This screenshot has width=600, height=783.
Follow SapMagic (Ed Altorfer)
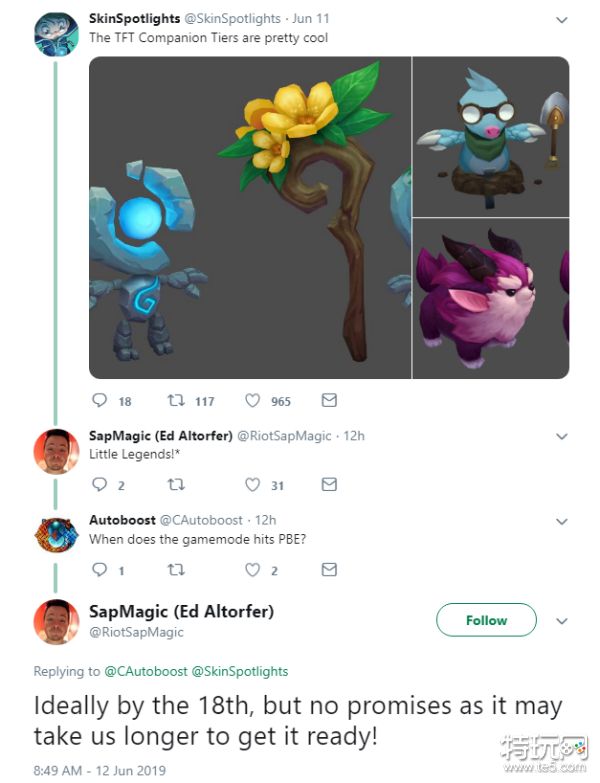[x=486, y=620]
